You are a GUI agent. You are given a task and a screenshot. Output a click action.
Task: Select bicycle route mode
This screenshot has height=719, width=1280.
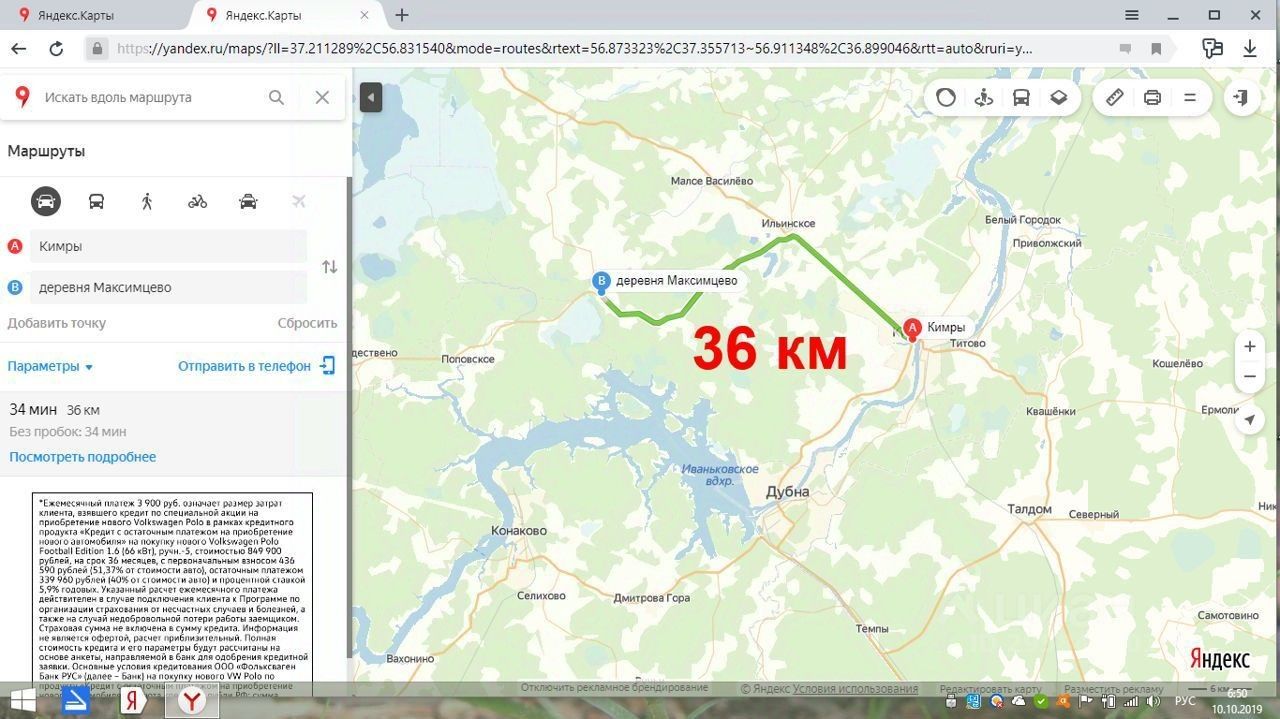[x=197, y=201]
